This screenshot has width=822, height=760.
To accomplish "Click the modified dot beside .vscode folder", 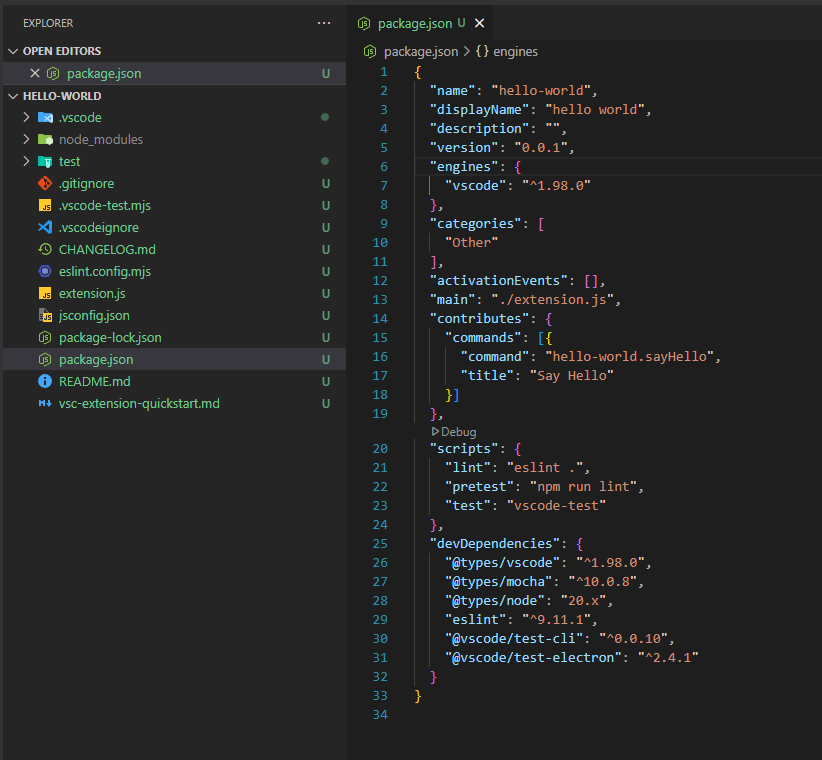I will pos(325,117).
